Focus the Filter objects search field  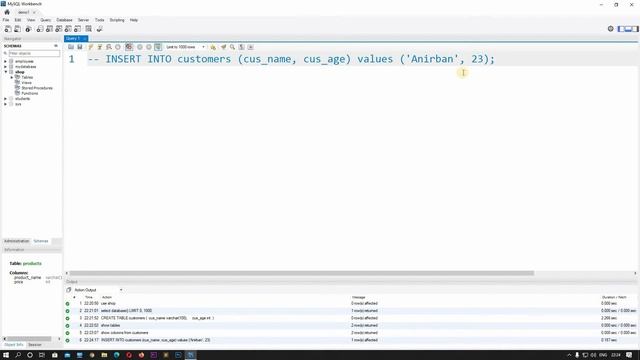coord(34,53)
